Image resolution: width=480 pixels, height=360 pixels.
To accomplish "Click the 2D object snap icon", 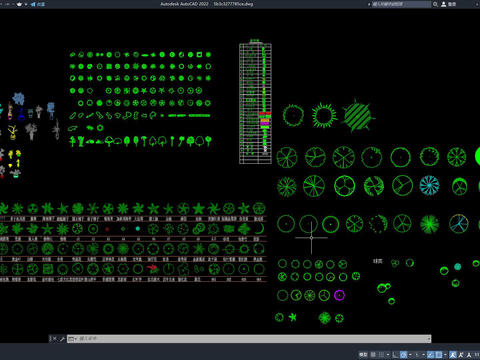I will (x=438, y=355).
